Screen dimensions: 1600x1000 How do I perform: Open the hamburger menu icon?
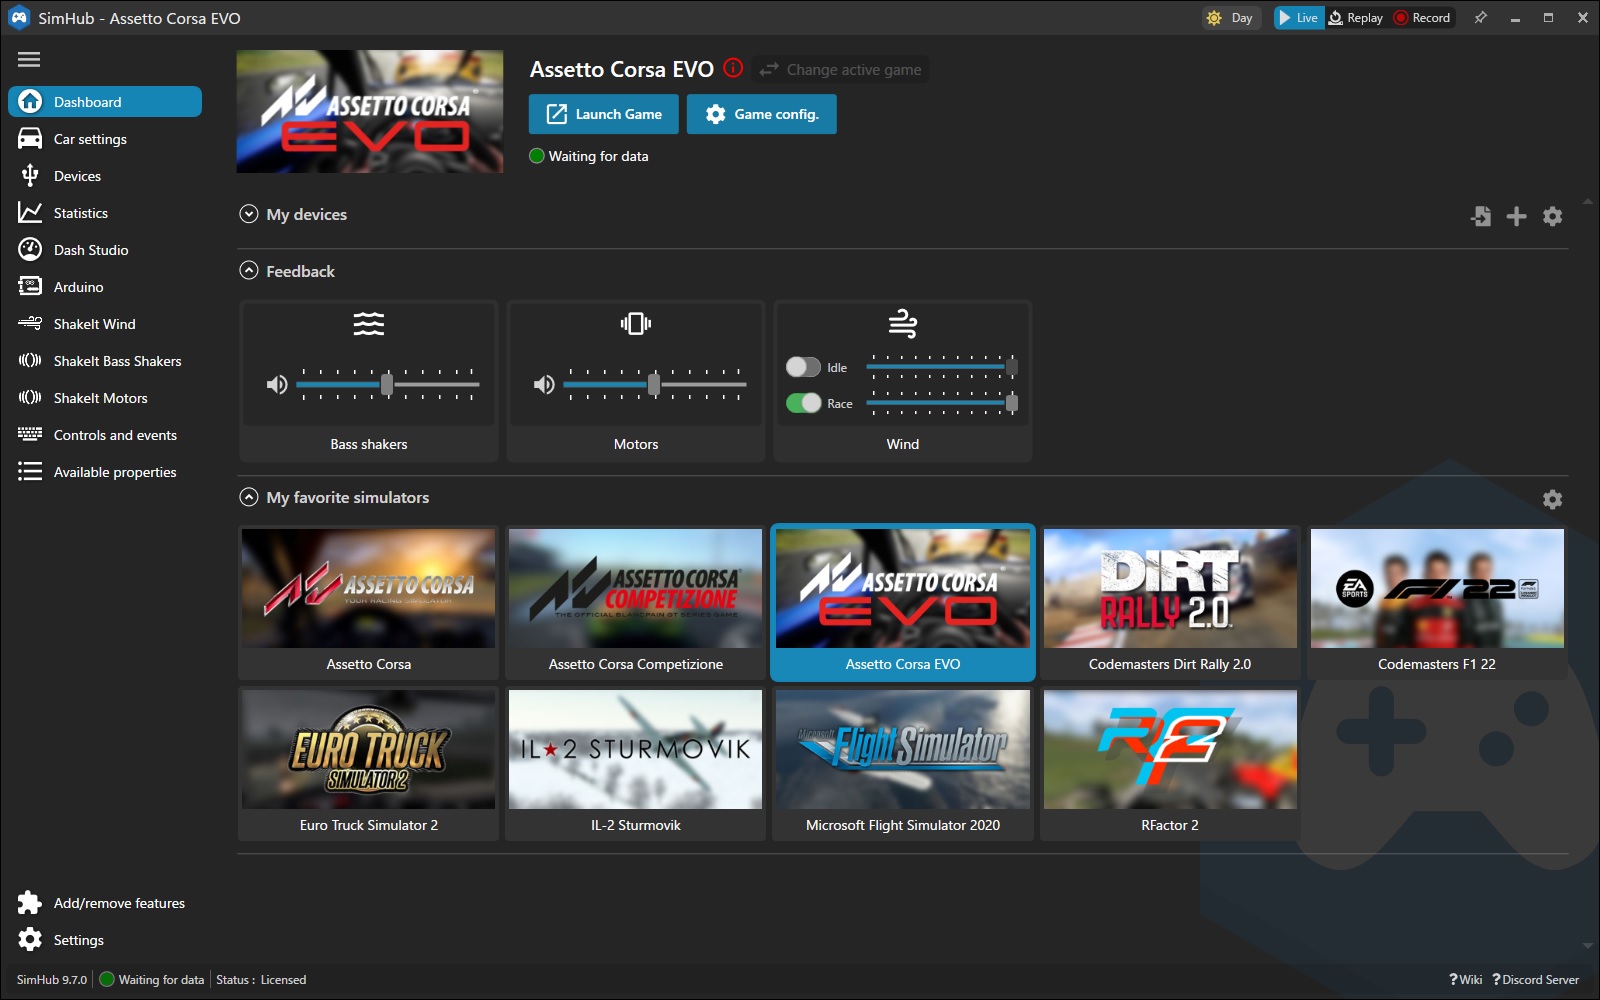(29, 60)
